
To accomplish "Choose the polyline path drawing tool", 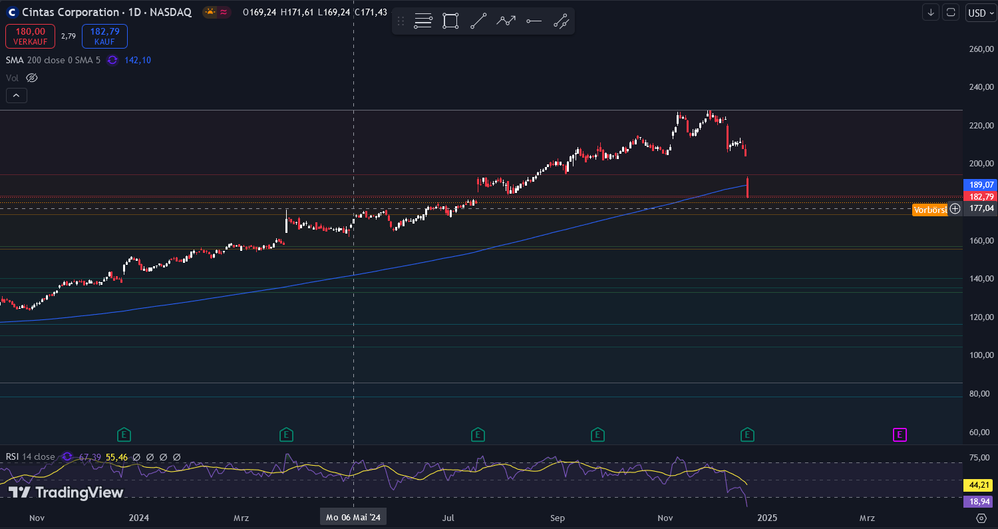I will tap(506, 21).
